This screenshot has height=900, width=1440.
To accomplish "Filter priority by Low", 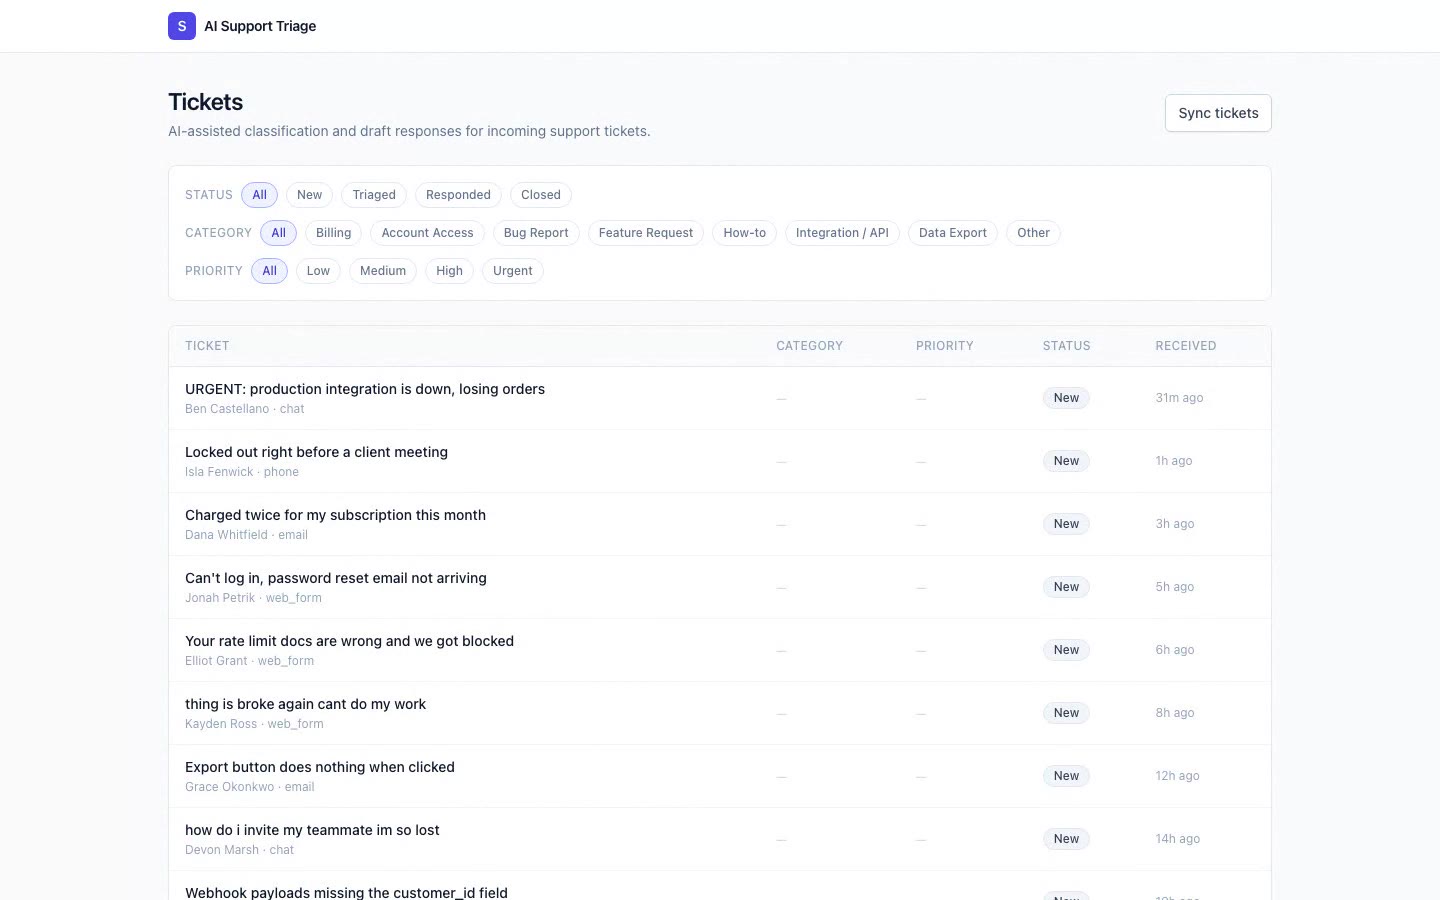I will point(318,271).
